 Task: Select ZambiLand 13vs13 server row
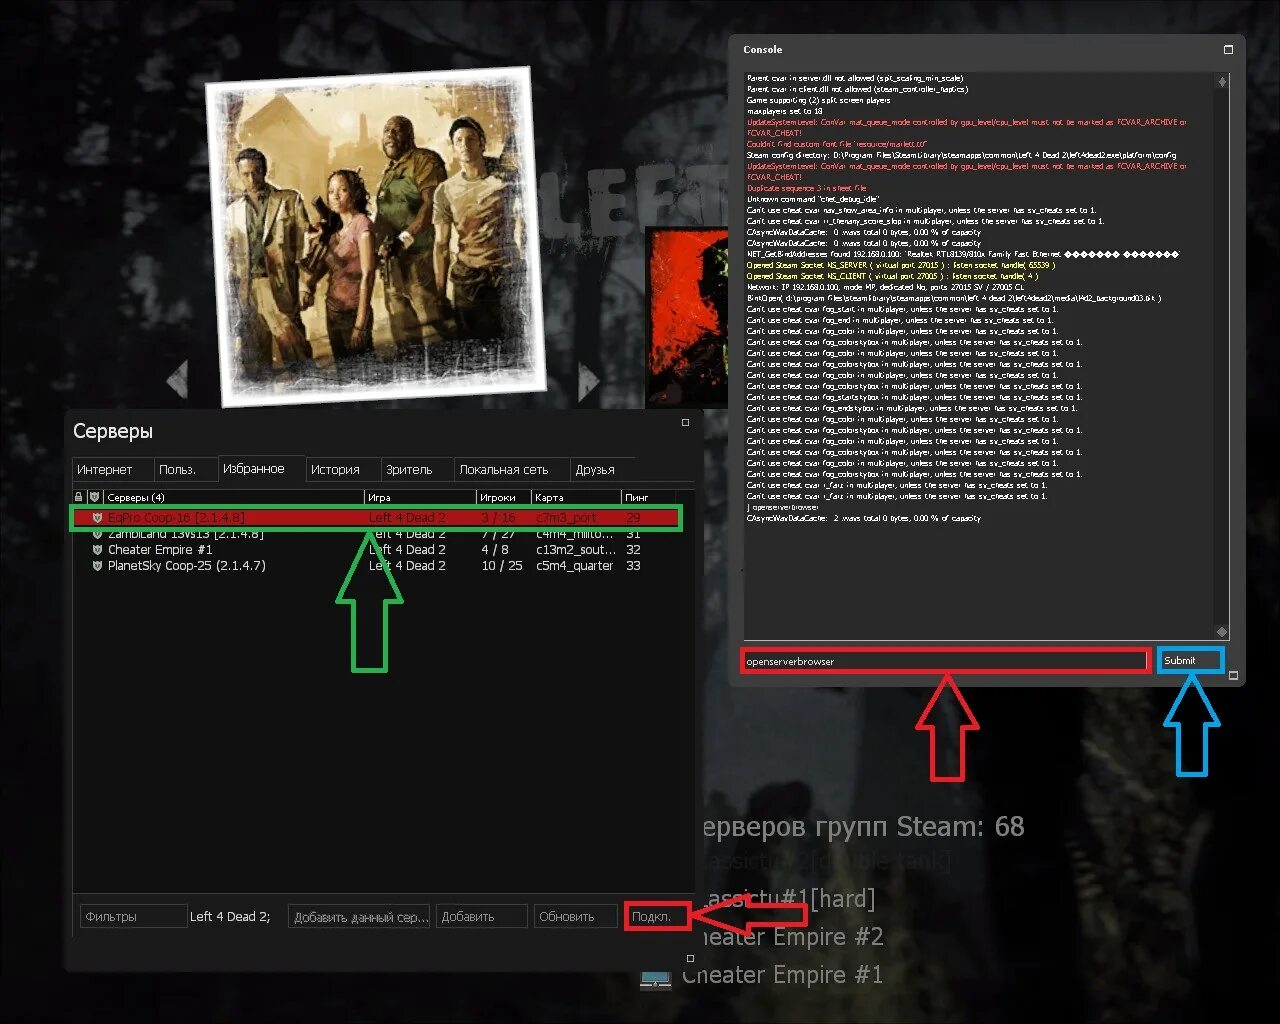[376, 534]
